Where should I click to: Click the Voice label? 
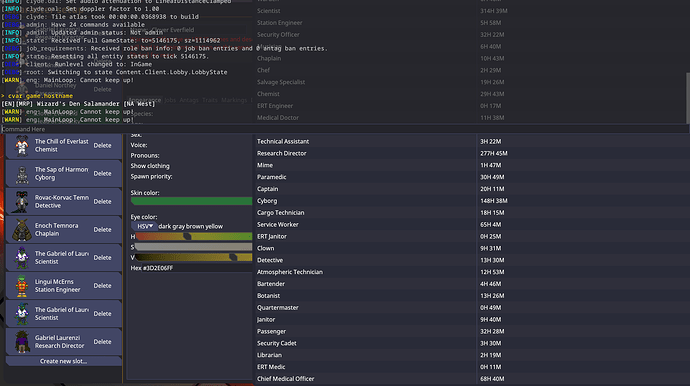pos(139,145)
